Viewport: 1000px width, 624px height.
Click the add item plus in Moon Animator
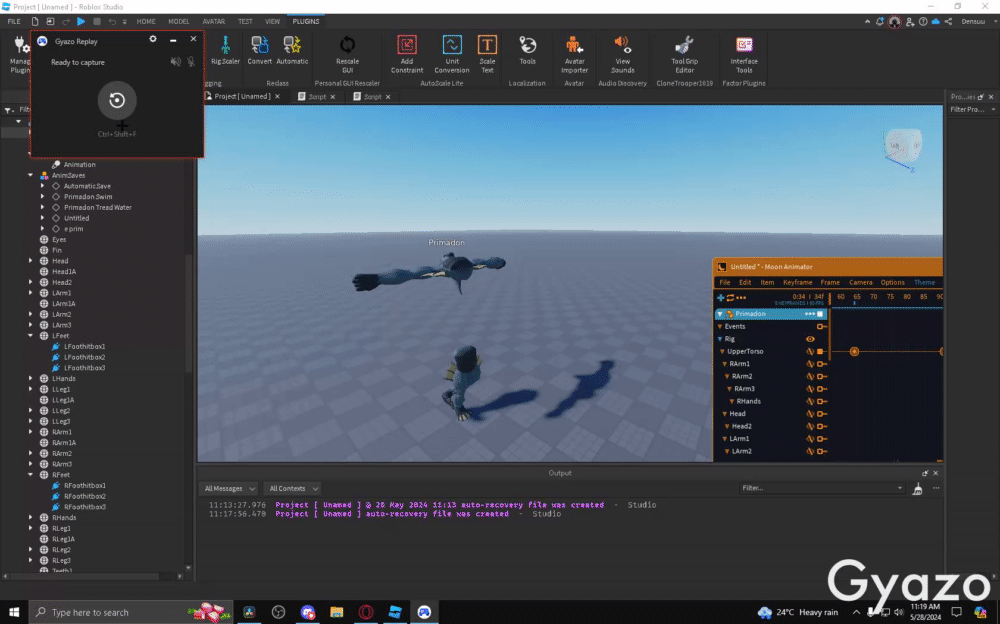coord(721,297)
